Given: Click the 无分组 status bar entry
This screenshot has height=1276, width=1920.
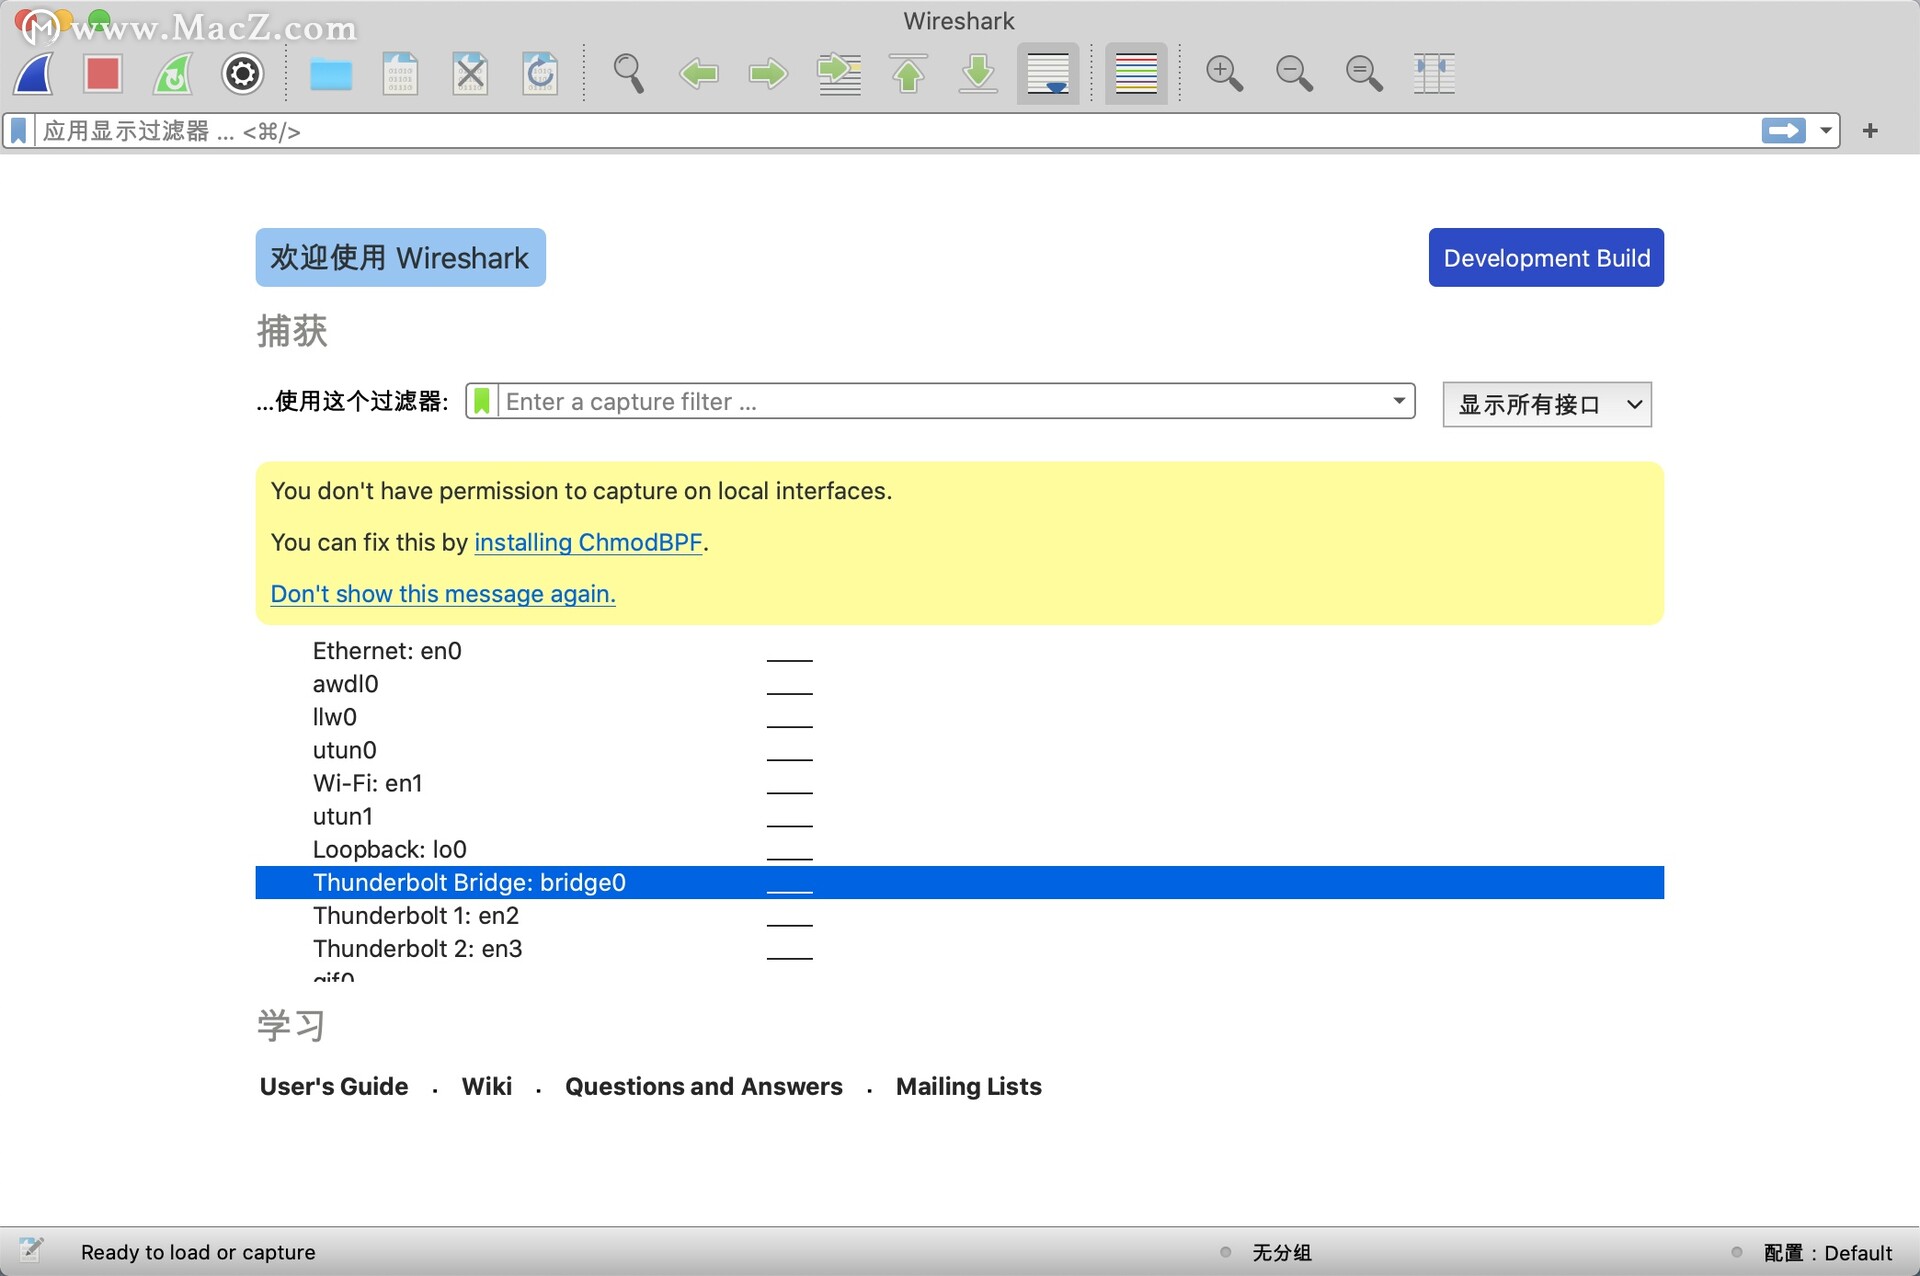Looking at the screenshot, I should click(x=1282, y=1252).
